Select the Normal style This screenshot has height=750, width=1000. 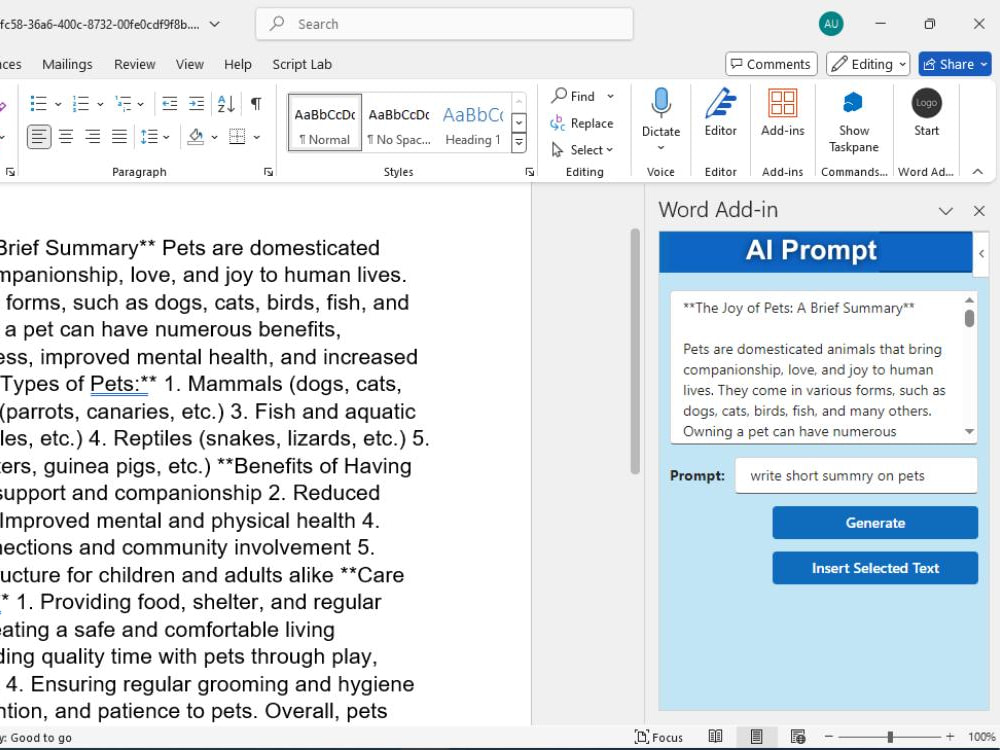[325, 123]
